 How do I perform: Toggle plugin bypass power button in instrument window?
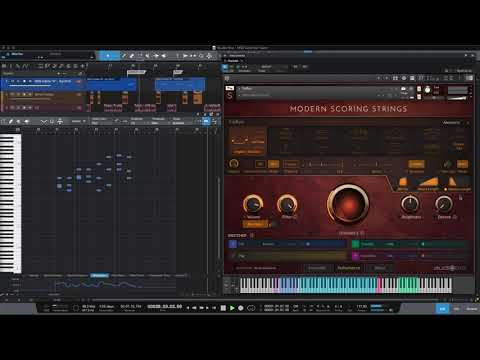(x=225, y=67)
